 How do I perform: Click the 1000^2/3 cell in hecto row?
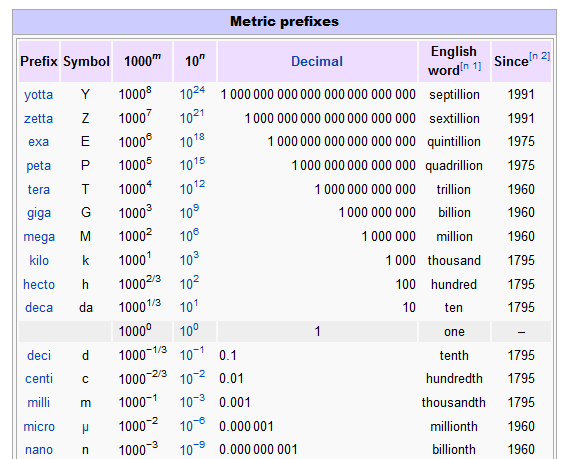click(140, 283)
